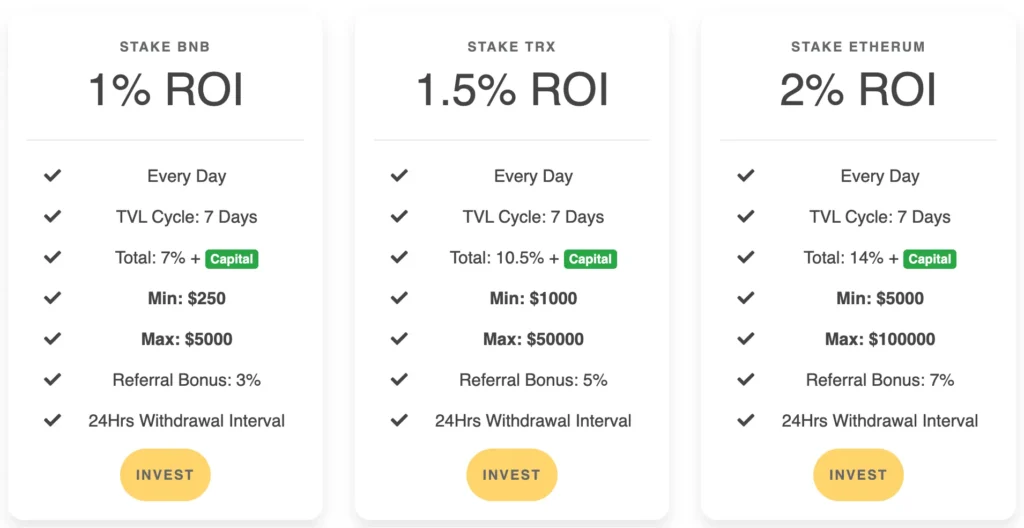Click the STAKE TRX plan title
Image resolution: width=1024 pixels, height=528 pixels.
coord(512,47)
